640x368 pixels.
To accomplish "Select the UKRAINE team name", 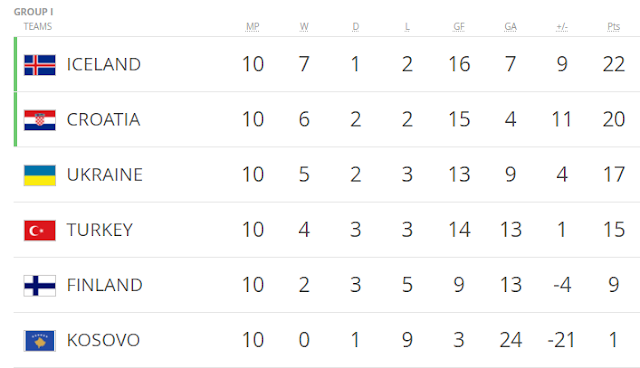I will [104, 175].
